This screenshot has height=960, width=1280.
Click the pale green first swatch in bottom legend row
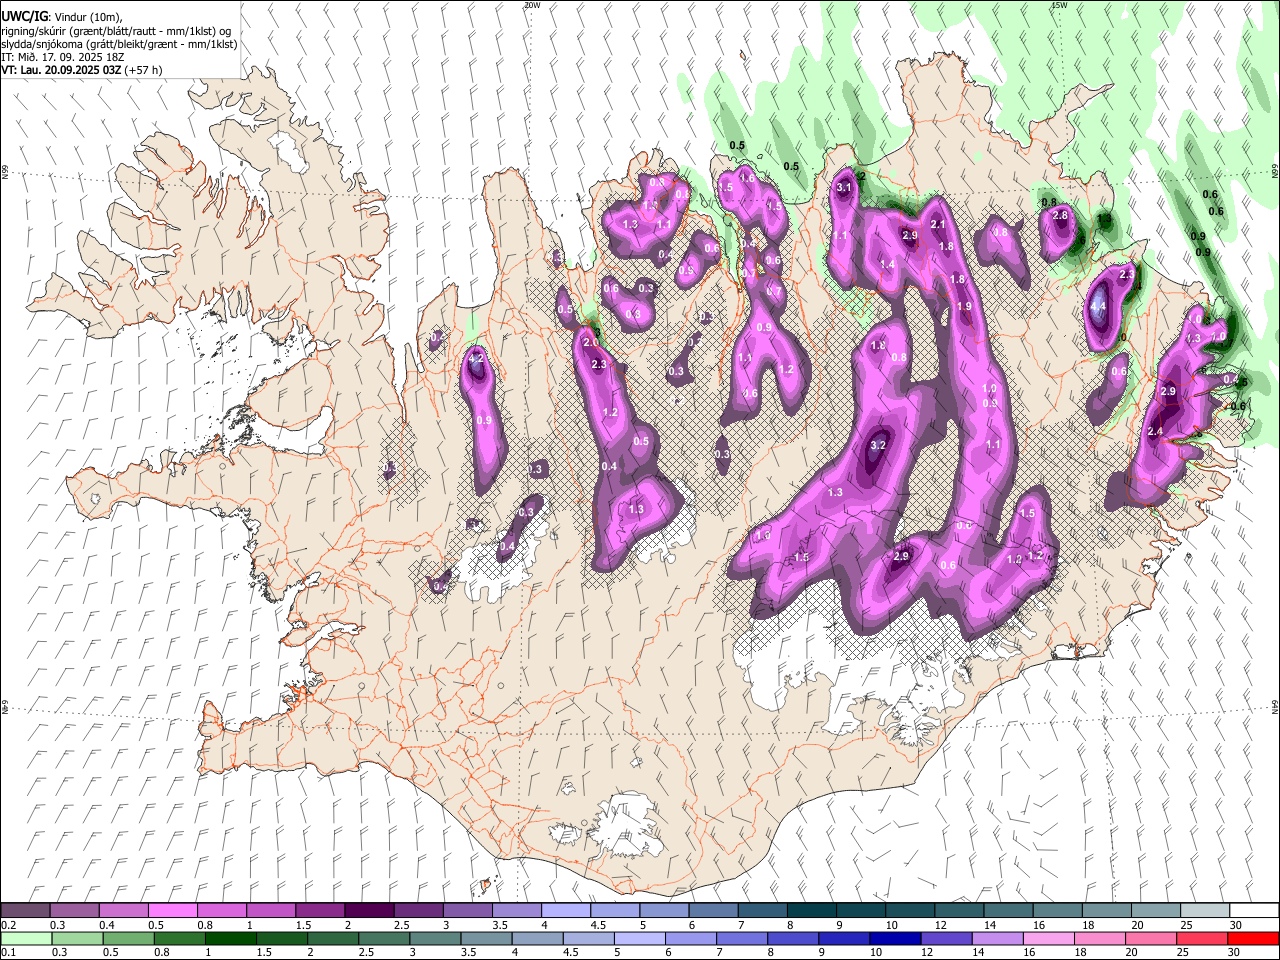pyautogui.click(x=26, y=938)
